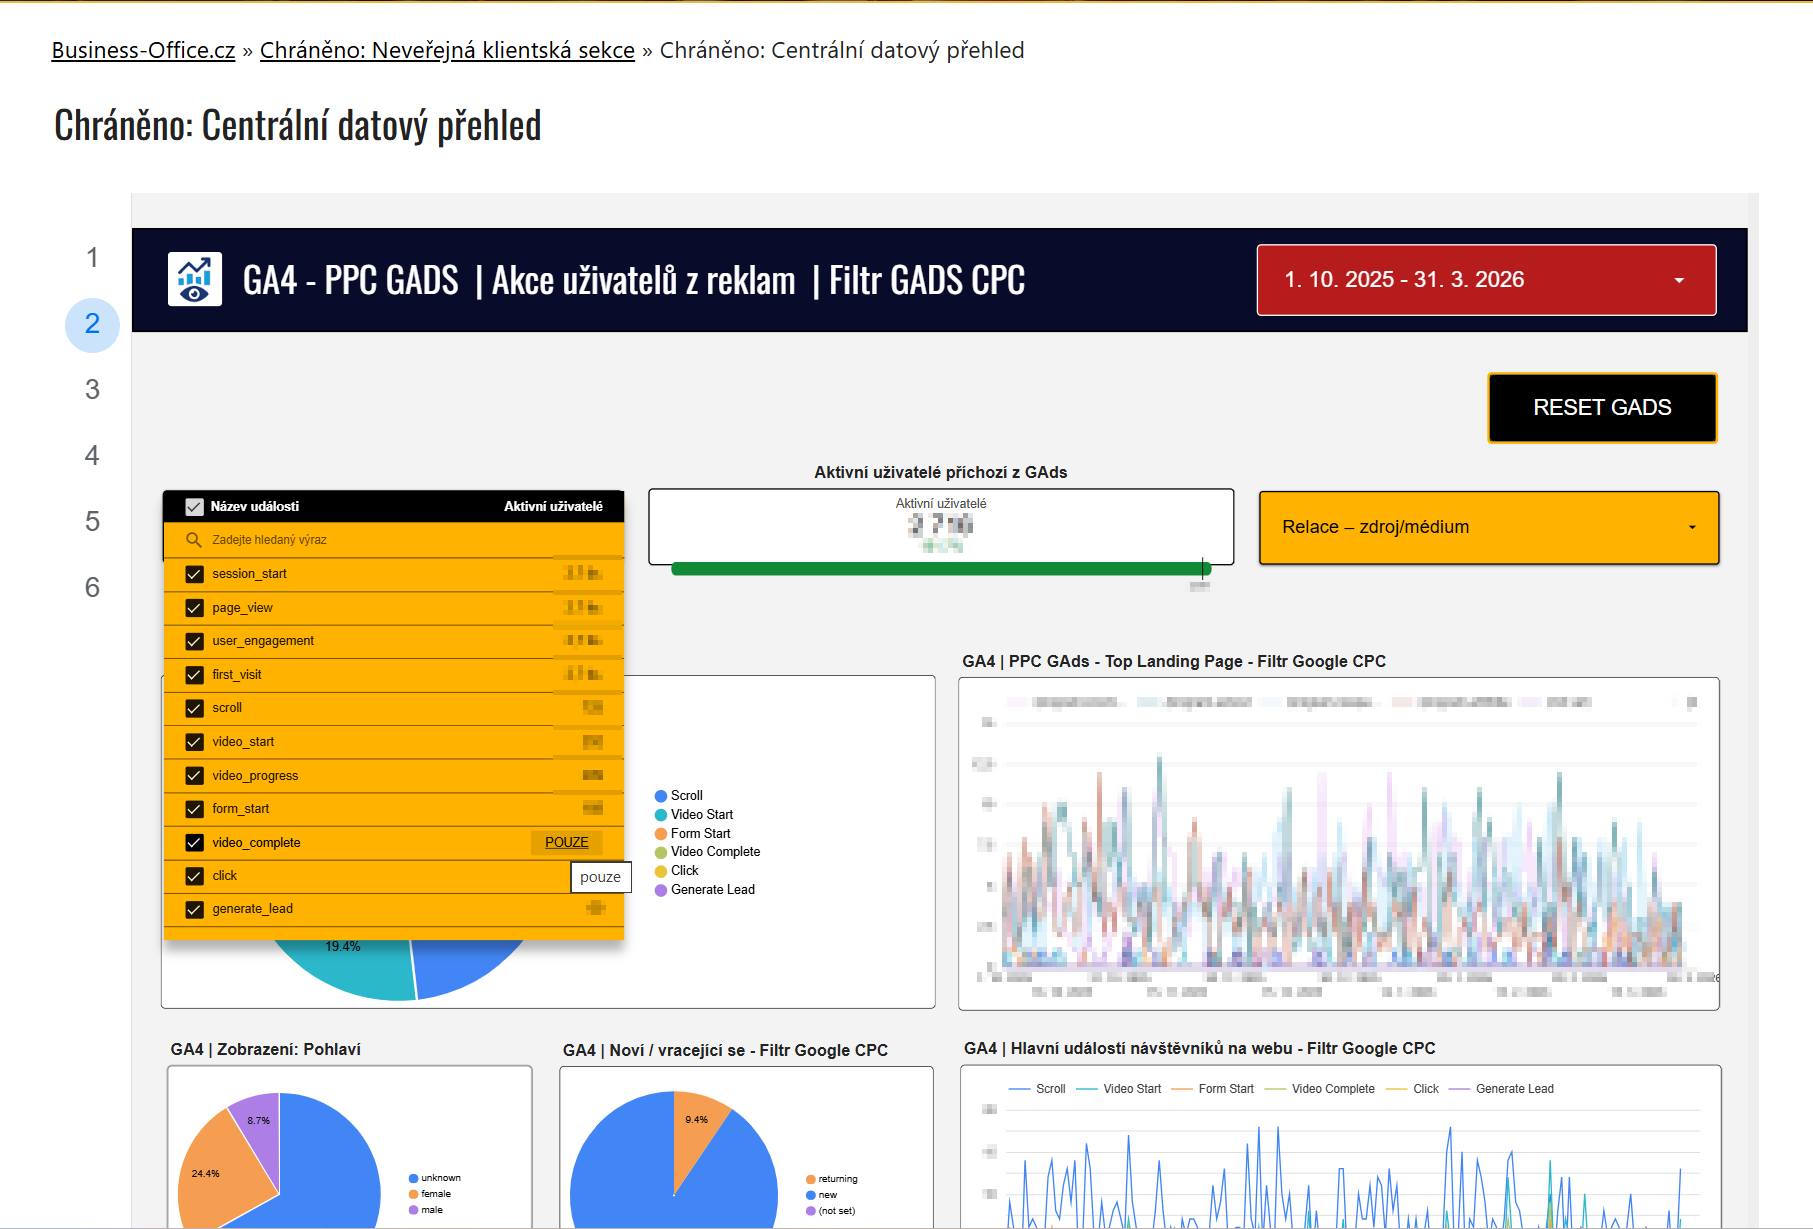
Task: Go to report page 5
Action: [x=92, y=522]
